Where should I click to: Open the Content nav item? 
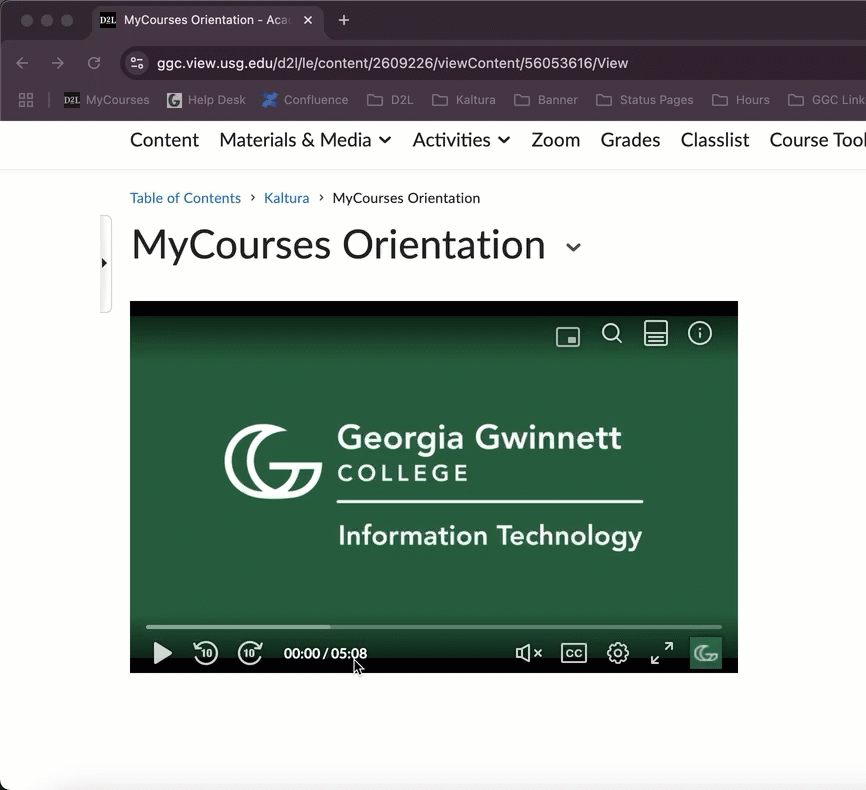coord(164,140)
